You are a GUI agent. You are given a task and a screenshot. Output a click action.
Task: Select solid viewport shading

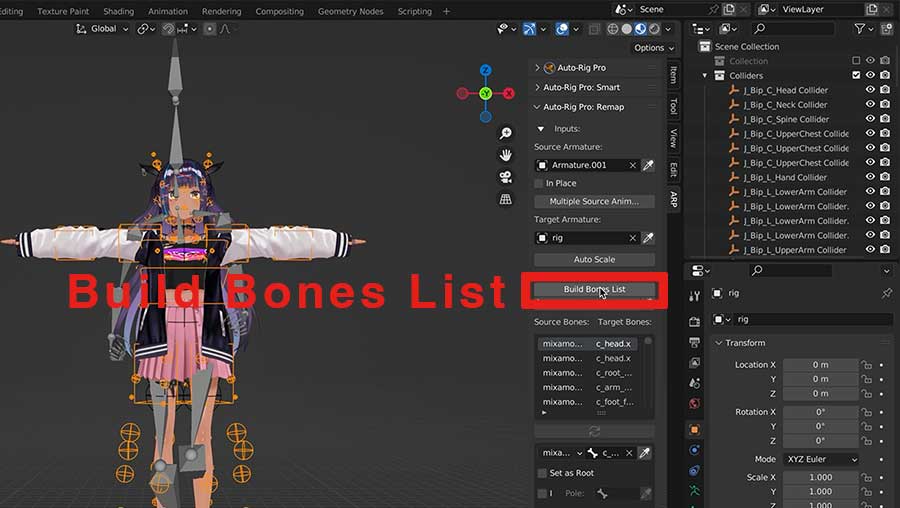(627, 29)
